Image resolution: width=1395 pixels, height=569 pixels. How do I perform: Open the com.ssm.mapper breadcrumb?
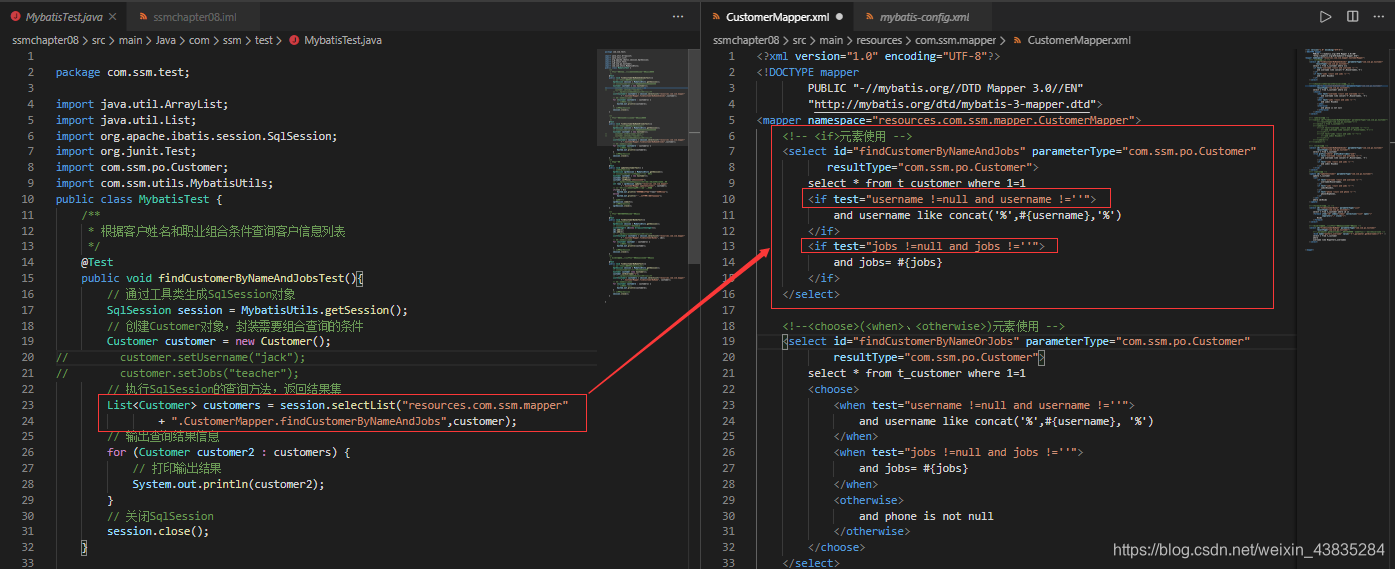point(956,40)
